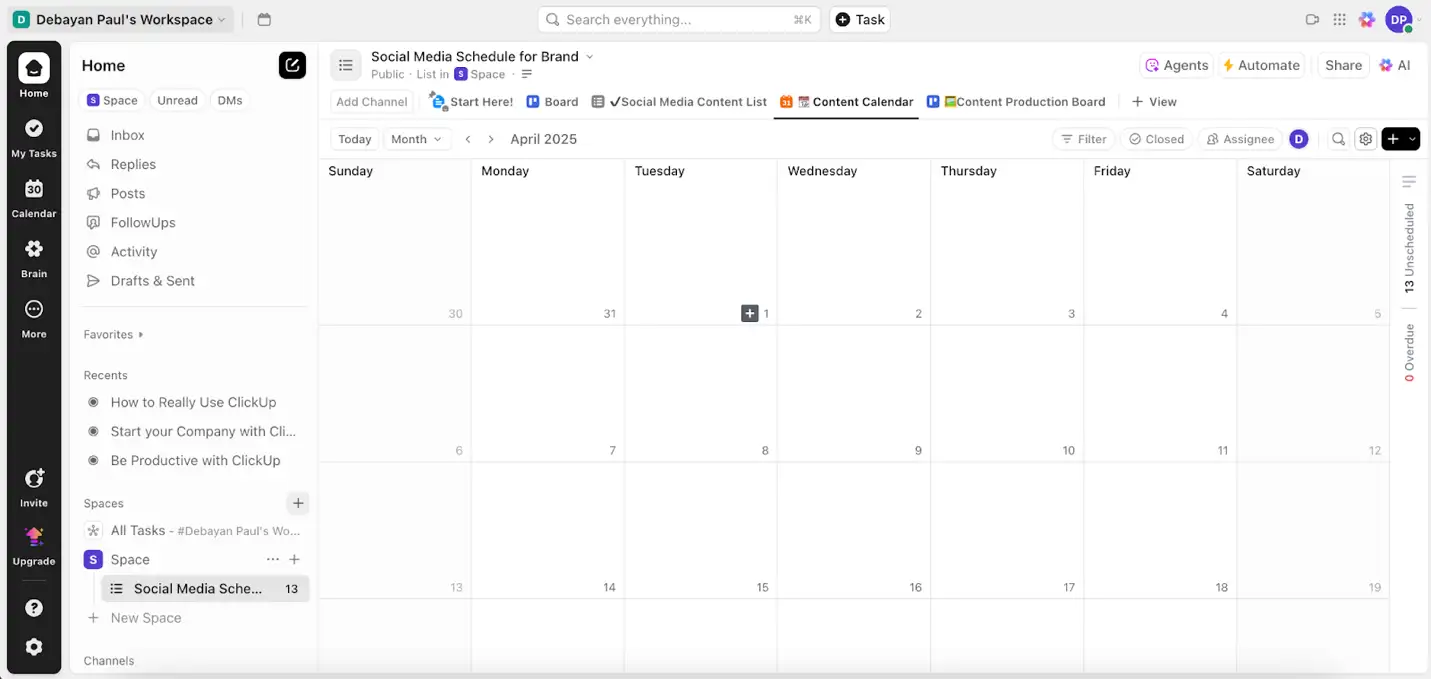Click the plus icon on April 1

750,313
